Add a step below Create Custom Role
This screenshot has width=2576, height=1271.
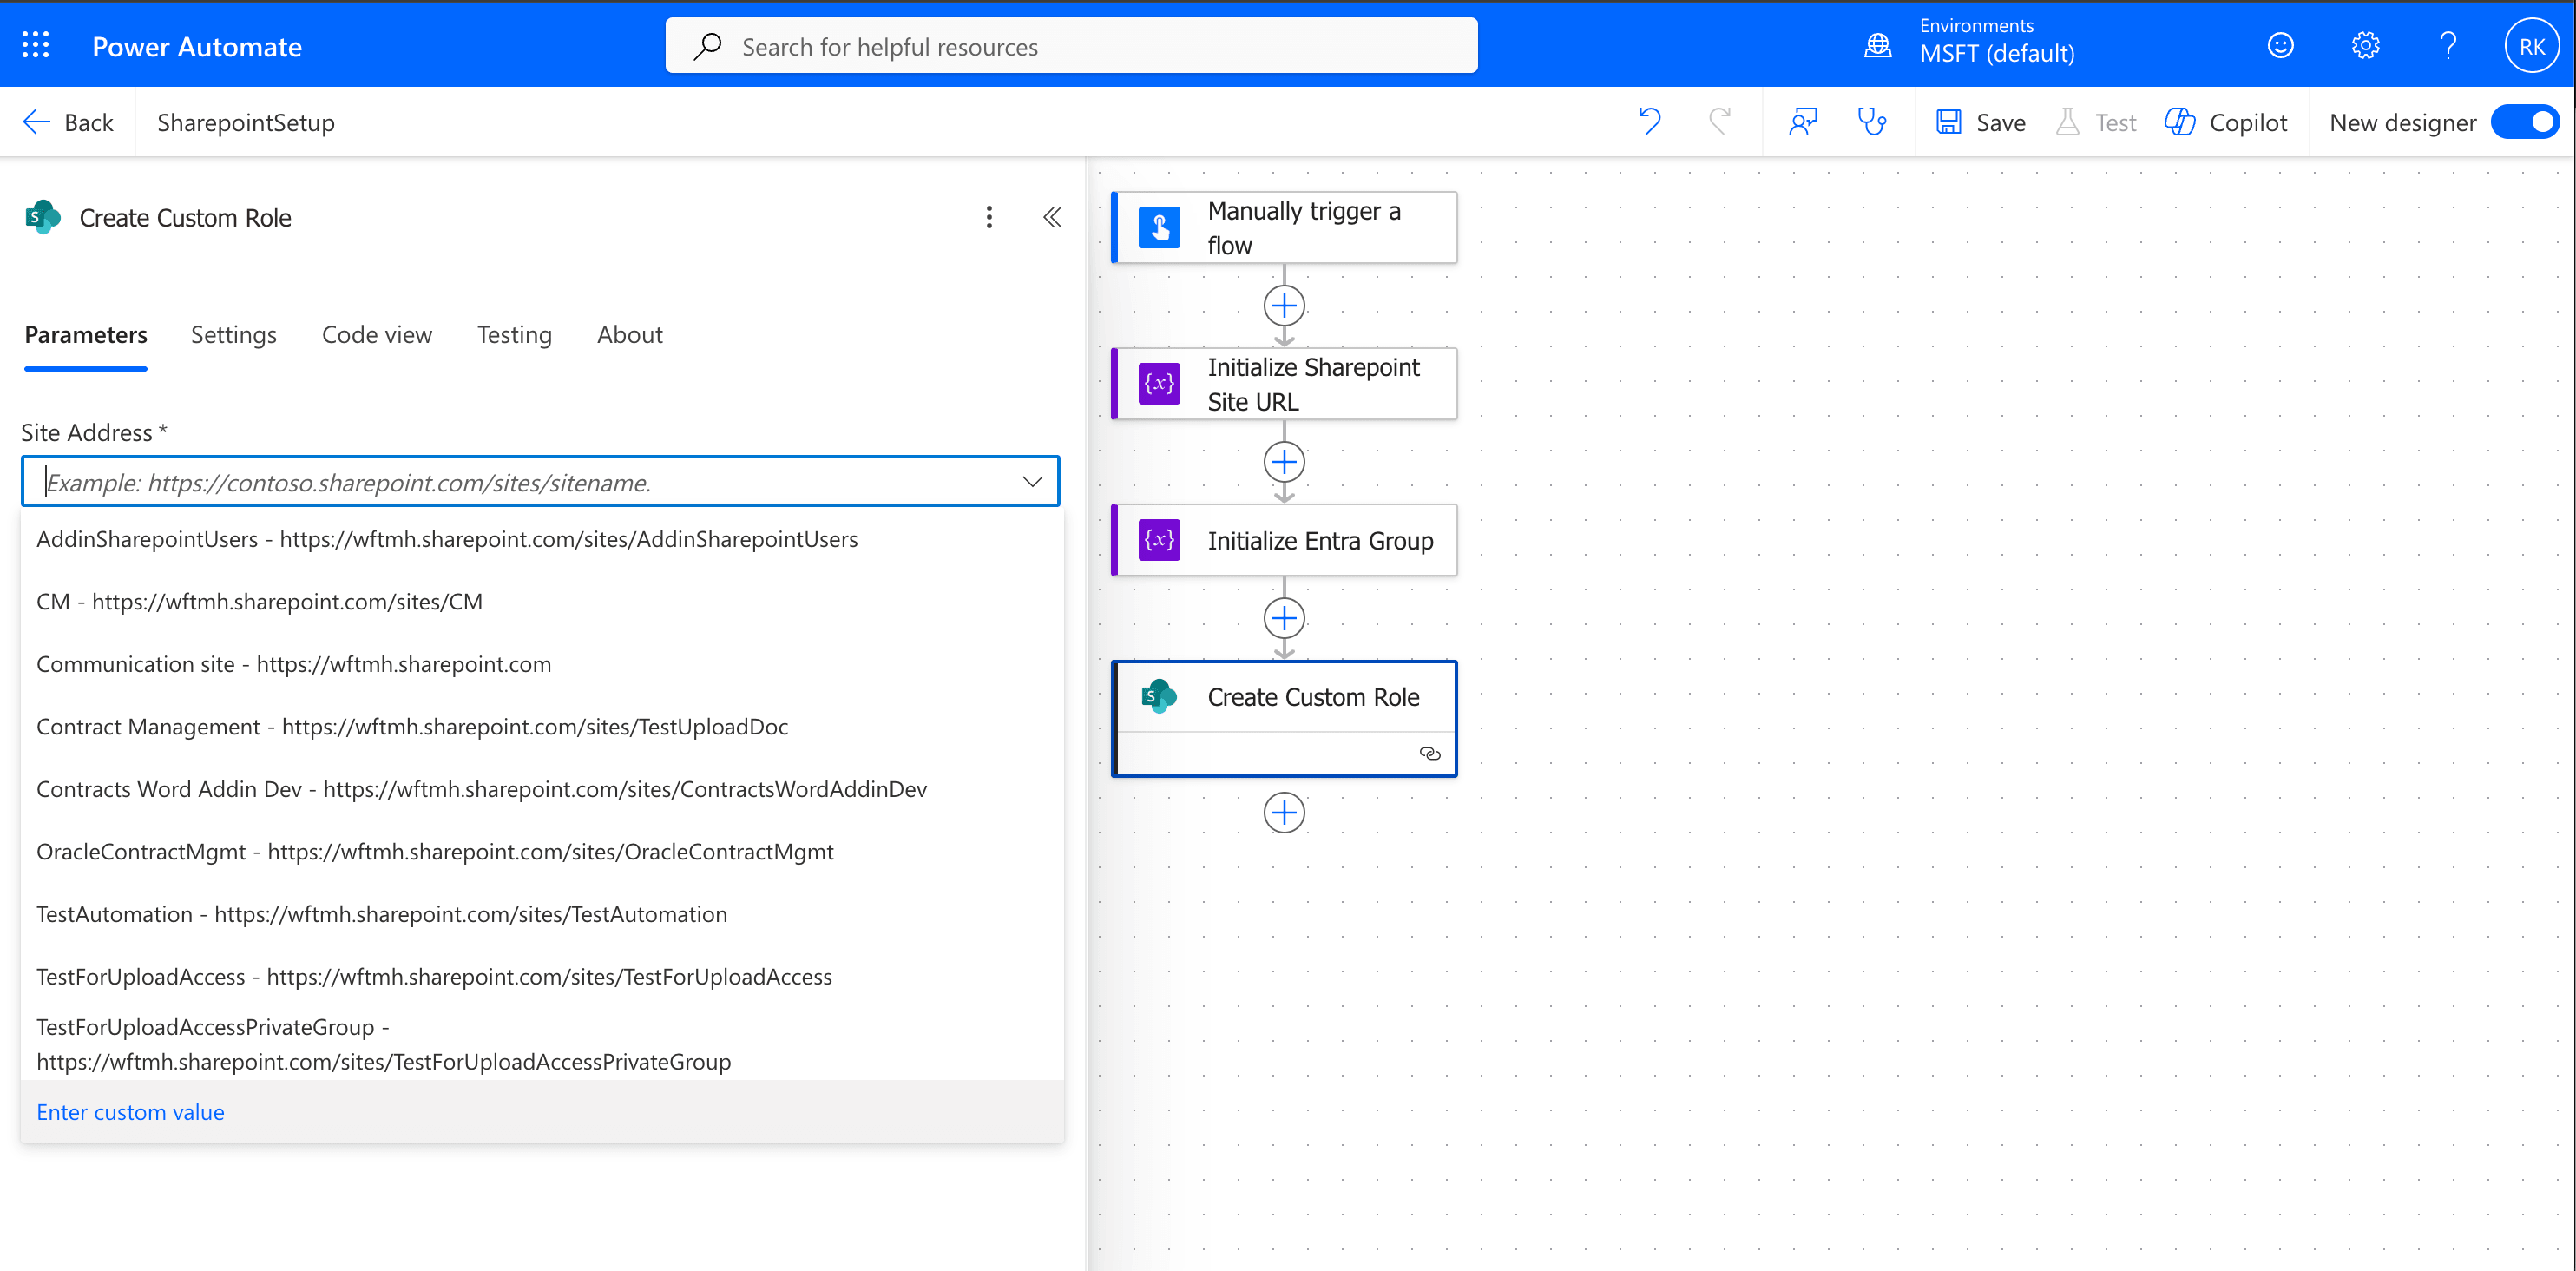[x=1284, y=813]
